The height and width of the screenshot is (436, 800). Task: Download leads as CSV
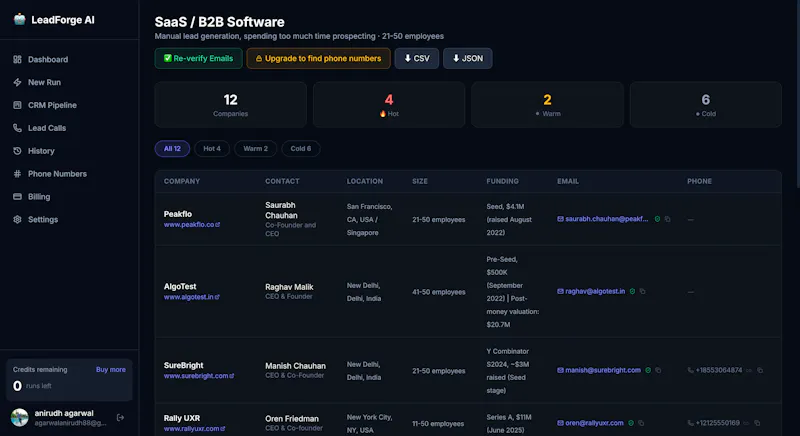416,58
